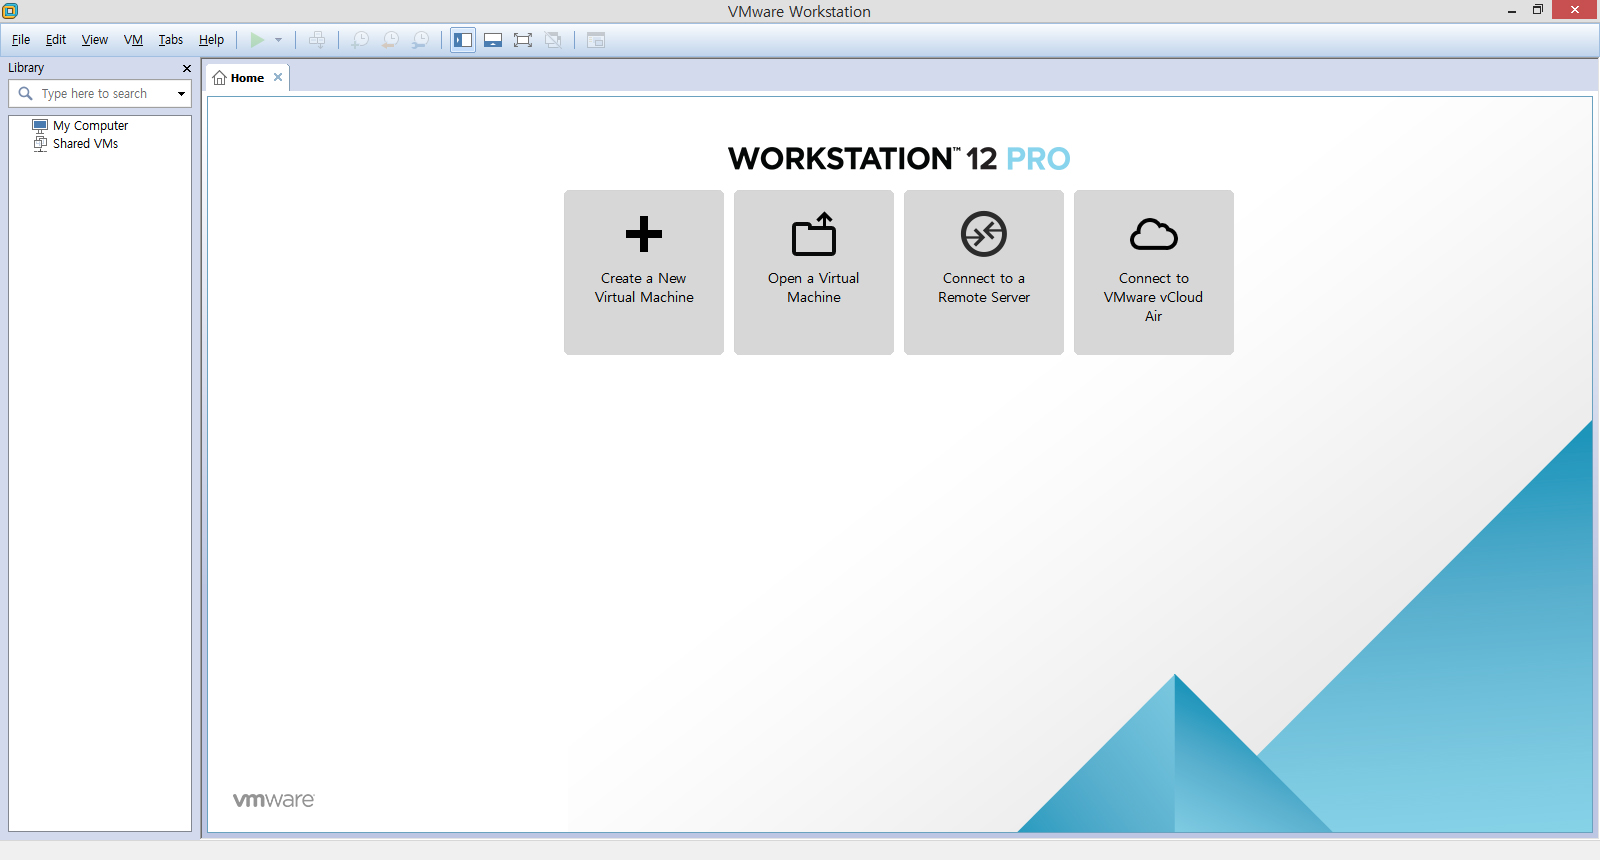This screenshot has width=1600, height=860.
Task: Close the Home tab
Action: [278, 77]
